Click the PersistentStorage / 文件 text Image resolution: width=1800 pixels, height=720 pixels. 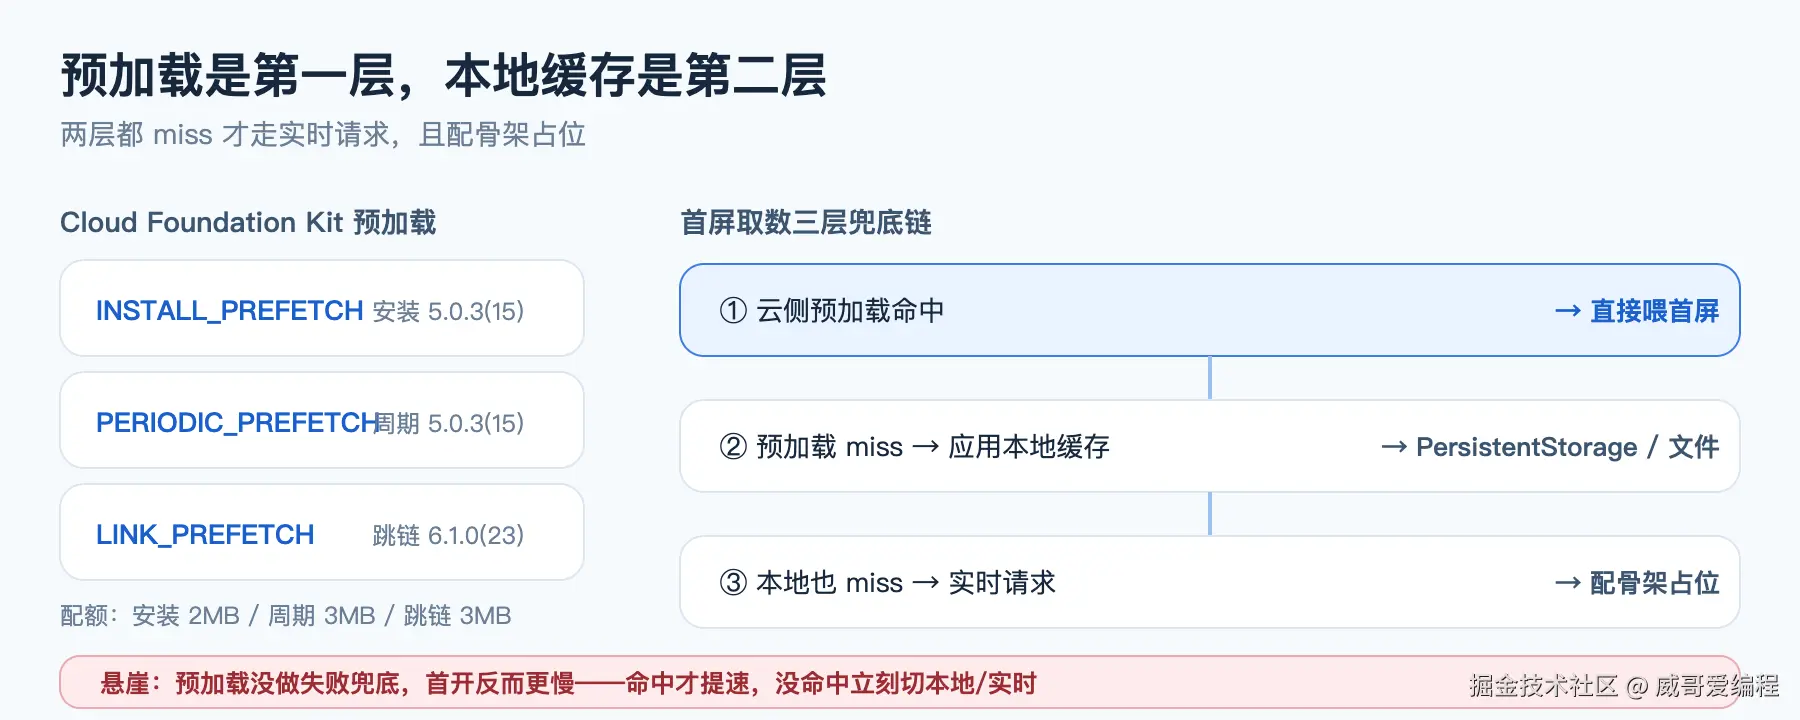(x=1568, y=447)
